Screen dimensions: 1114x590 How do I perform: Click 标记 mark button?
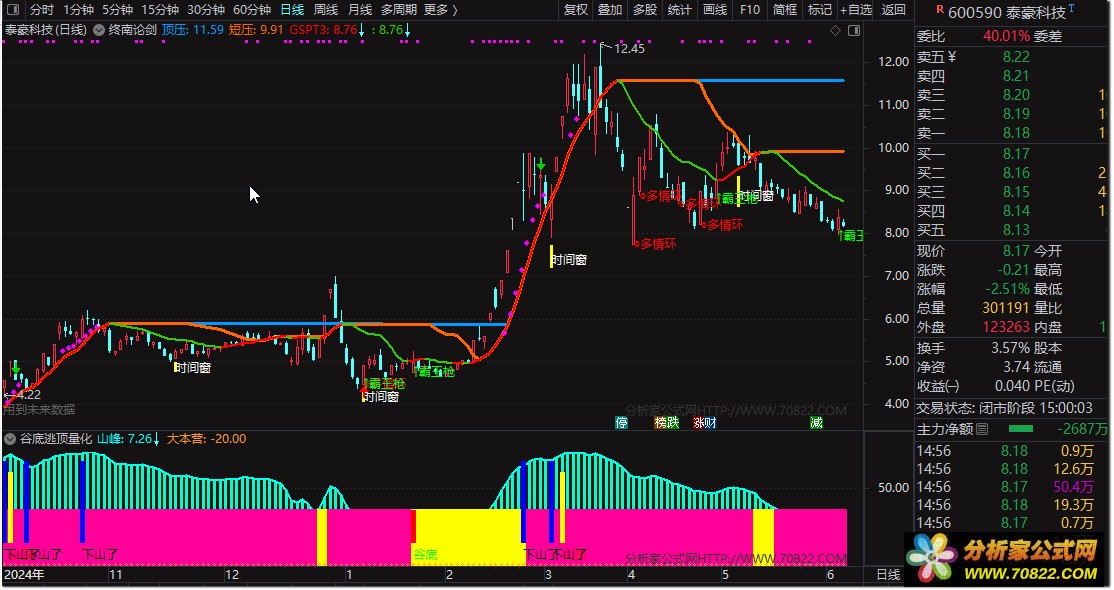(x=820, y=10)
